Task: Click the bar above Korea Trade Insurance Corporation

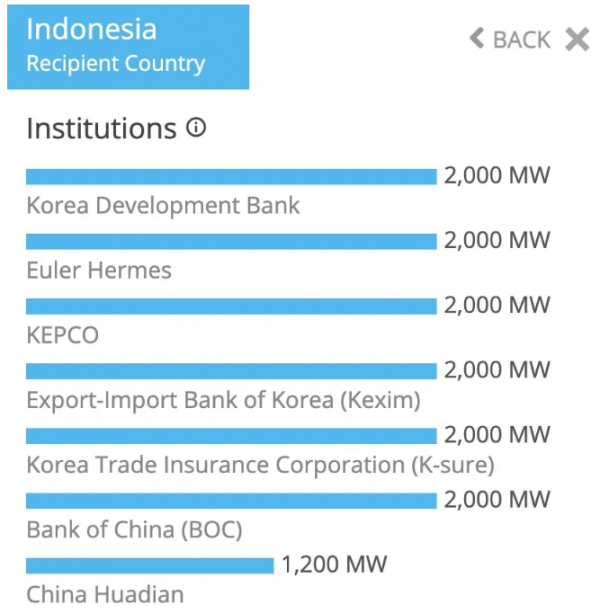Action: coord(231,436)
